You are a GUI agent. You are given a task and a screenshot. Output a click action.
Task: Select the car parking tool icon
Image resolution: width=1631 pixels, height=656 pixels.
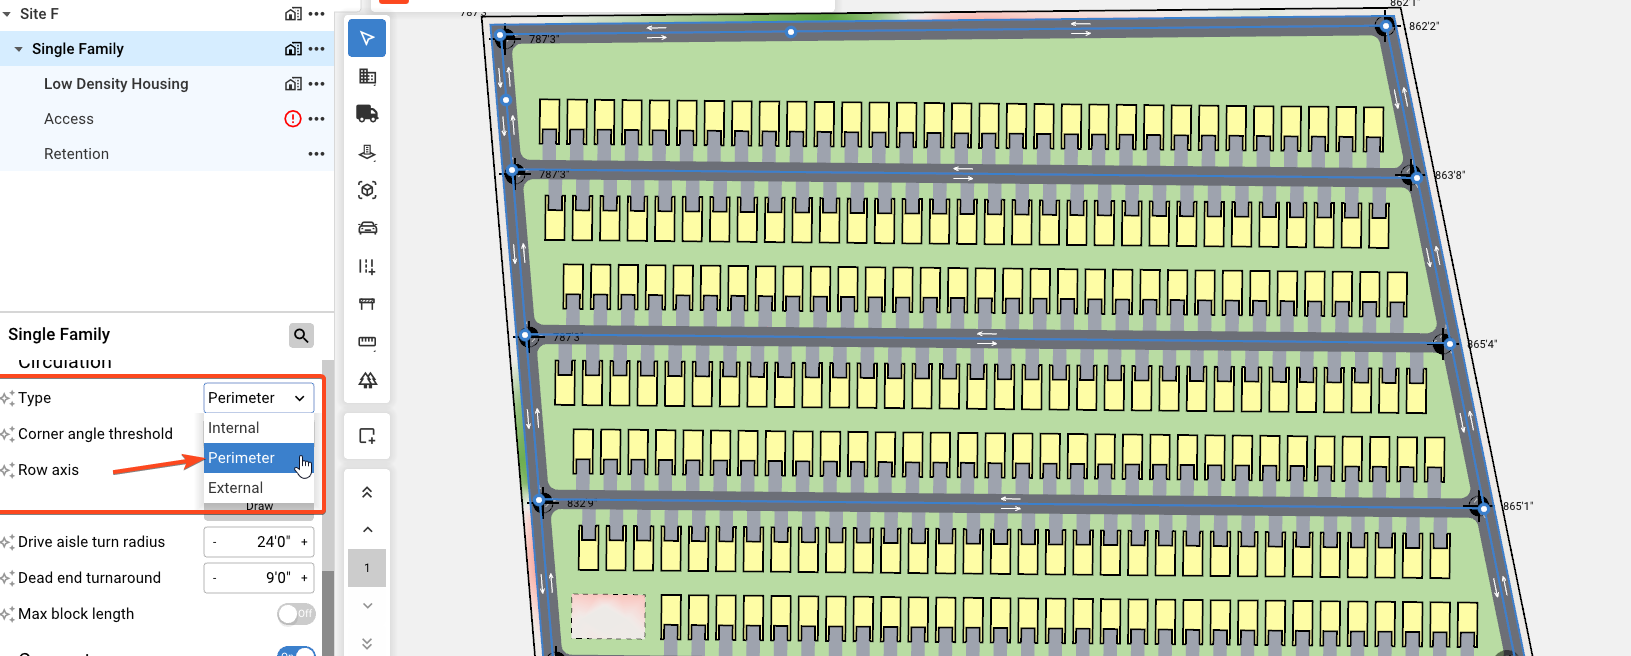pos(367,228)
